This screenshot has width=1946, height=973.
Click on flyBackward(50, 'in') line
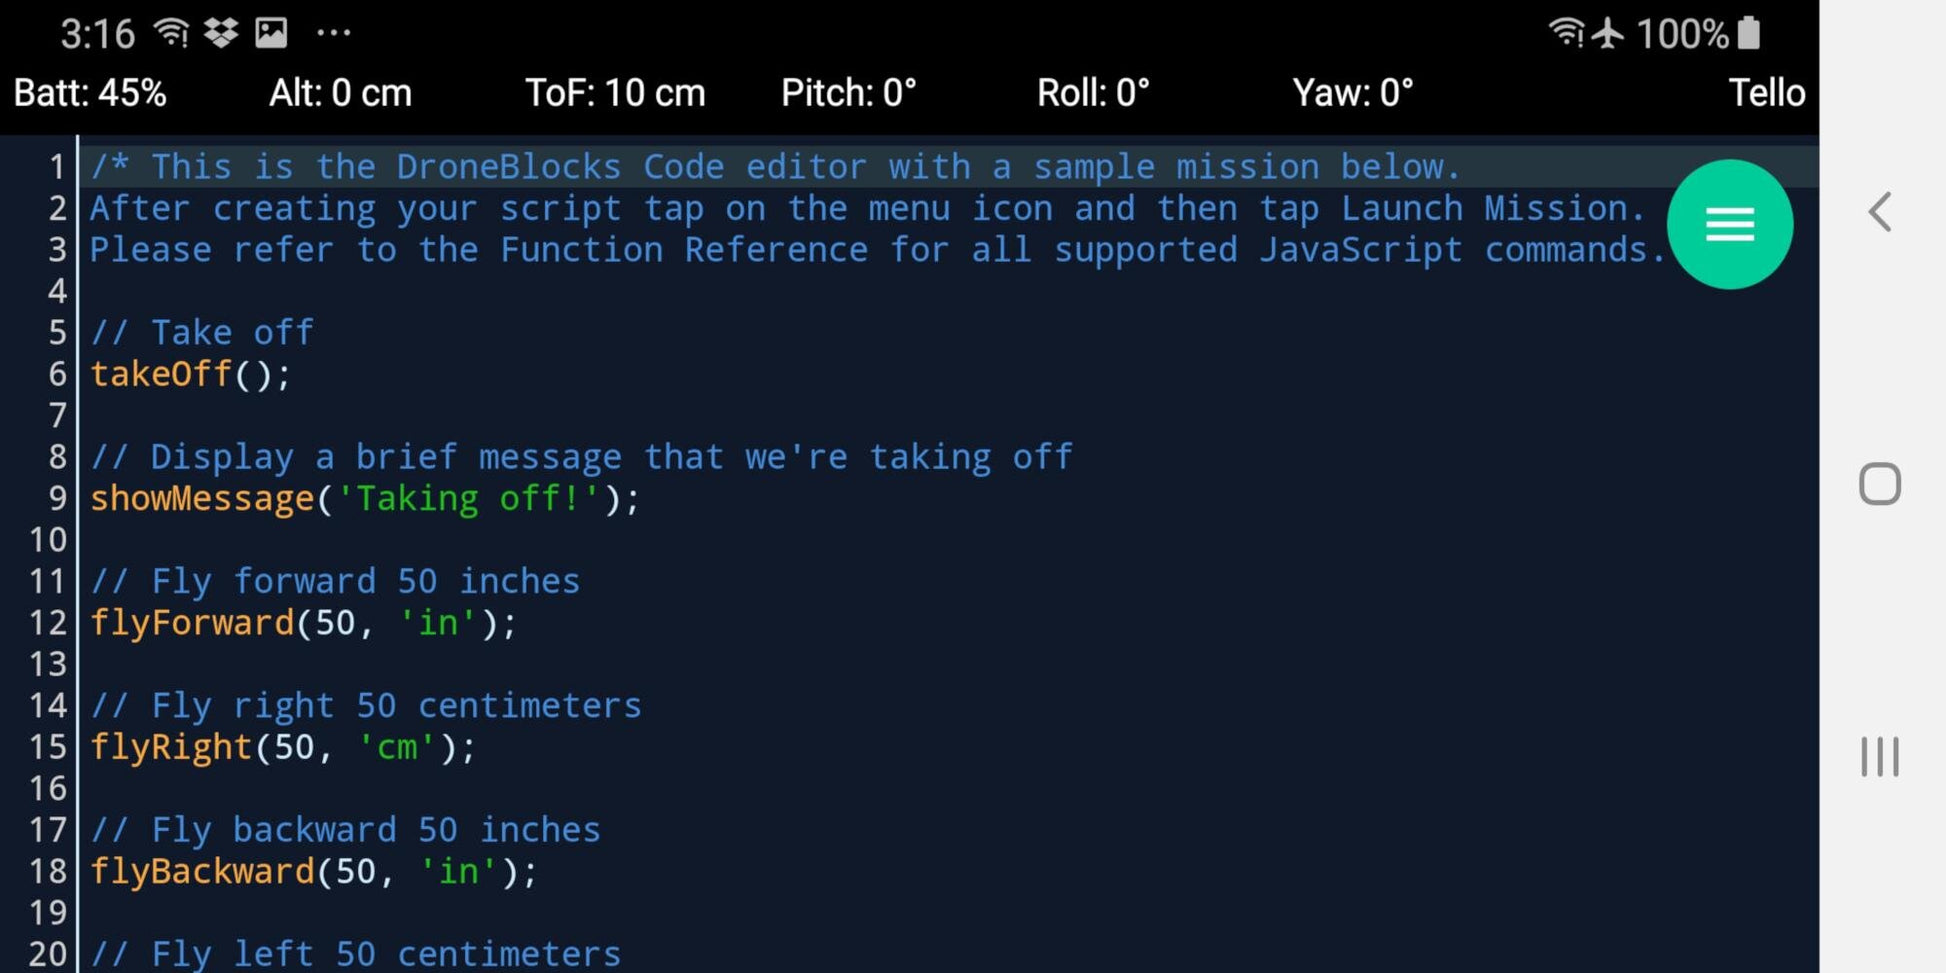(314, 871)
